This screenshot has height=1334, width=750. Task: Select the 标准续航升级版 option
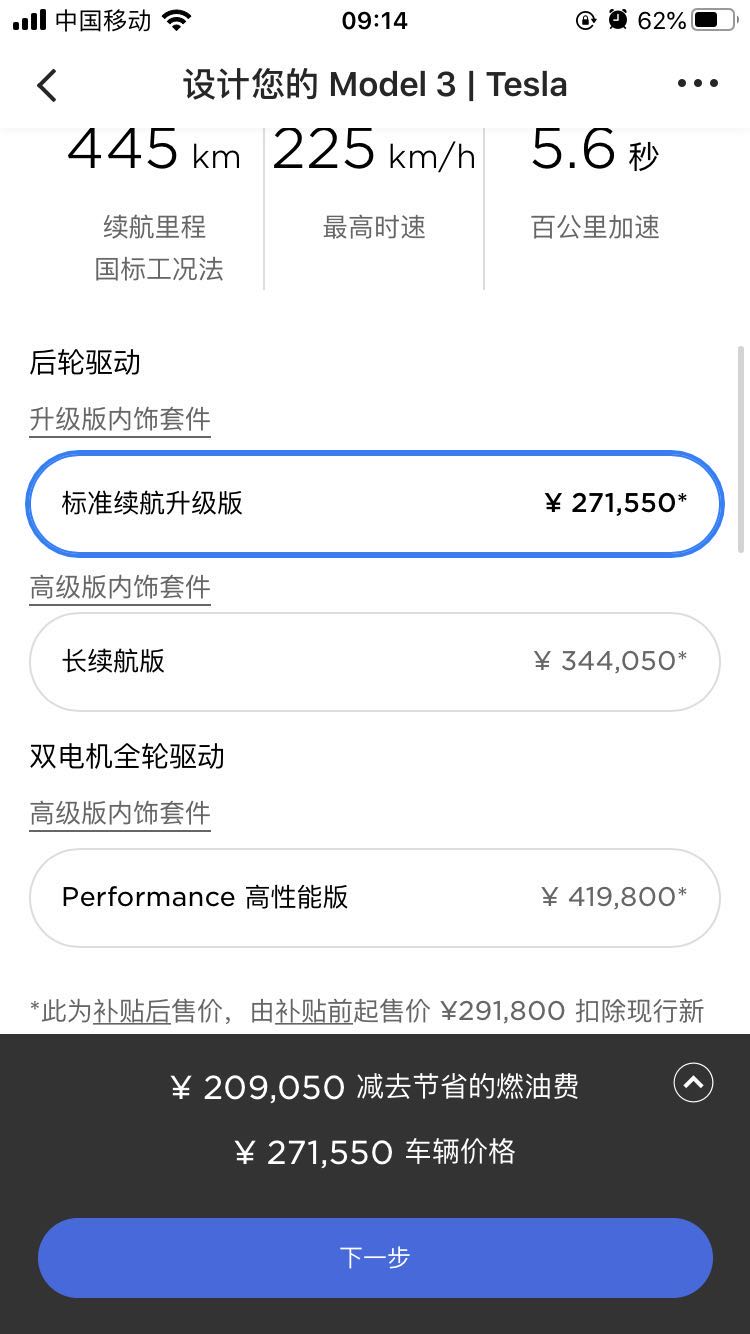tap(375, 503)
